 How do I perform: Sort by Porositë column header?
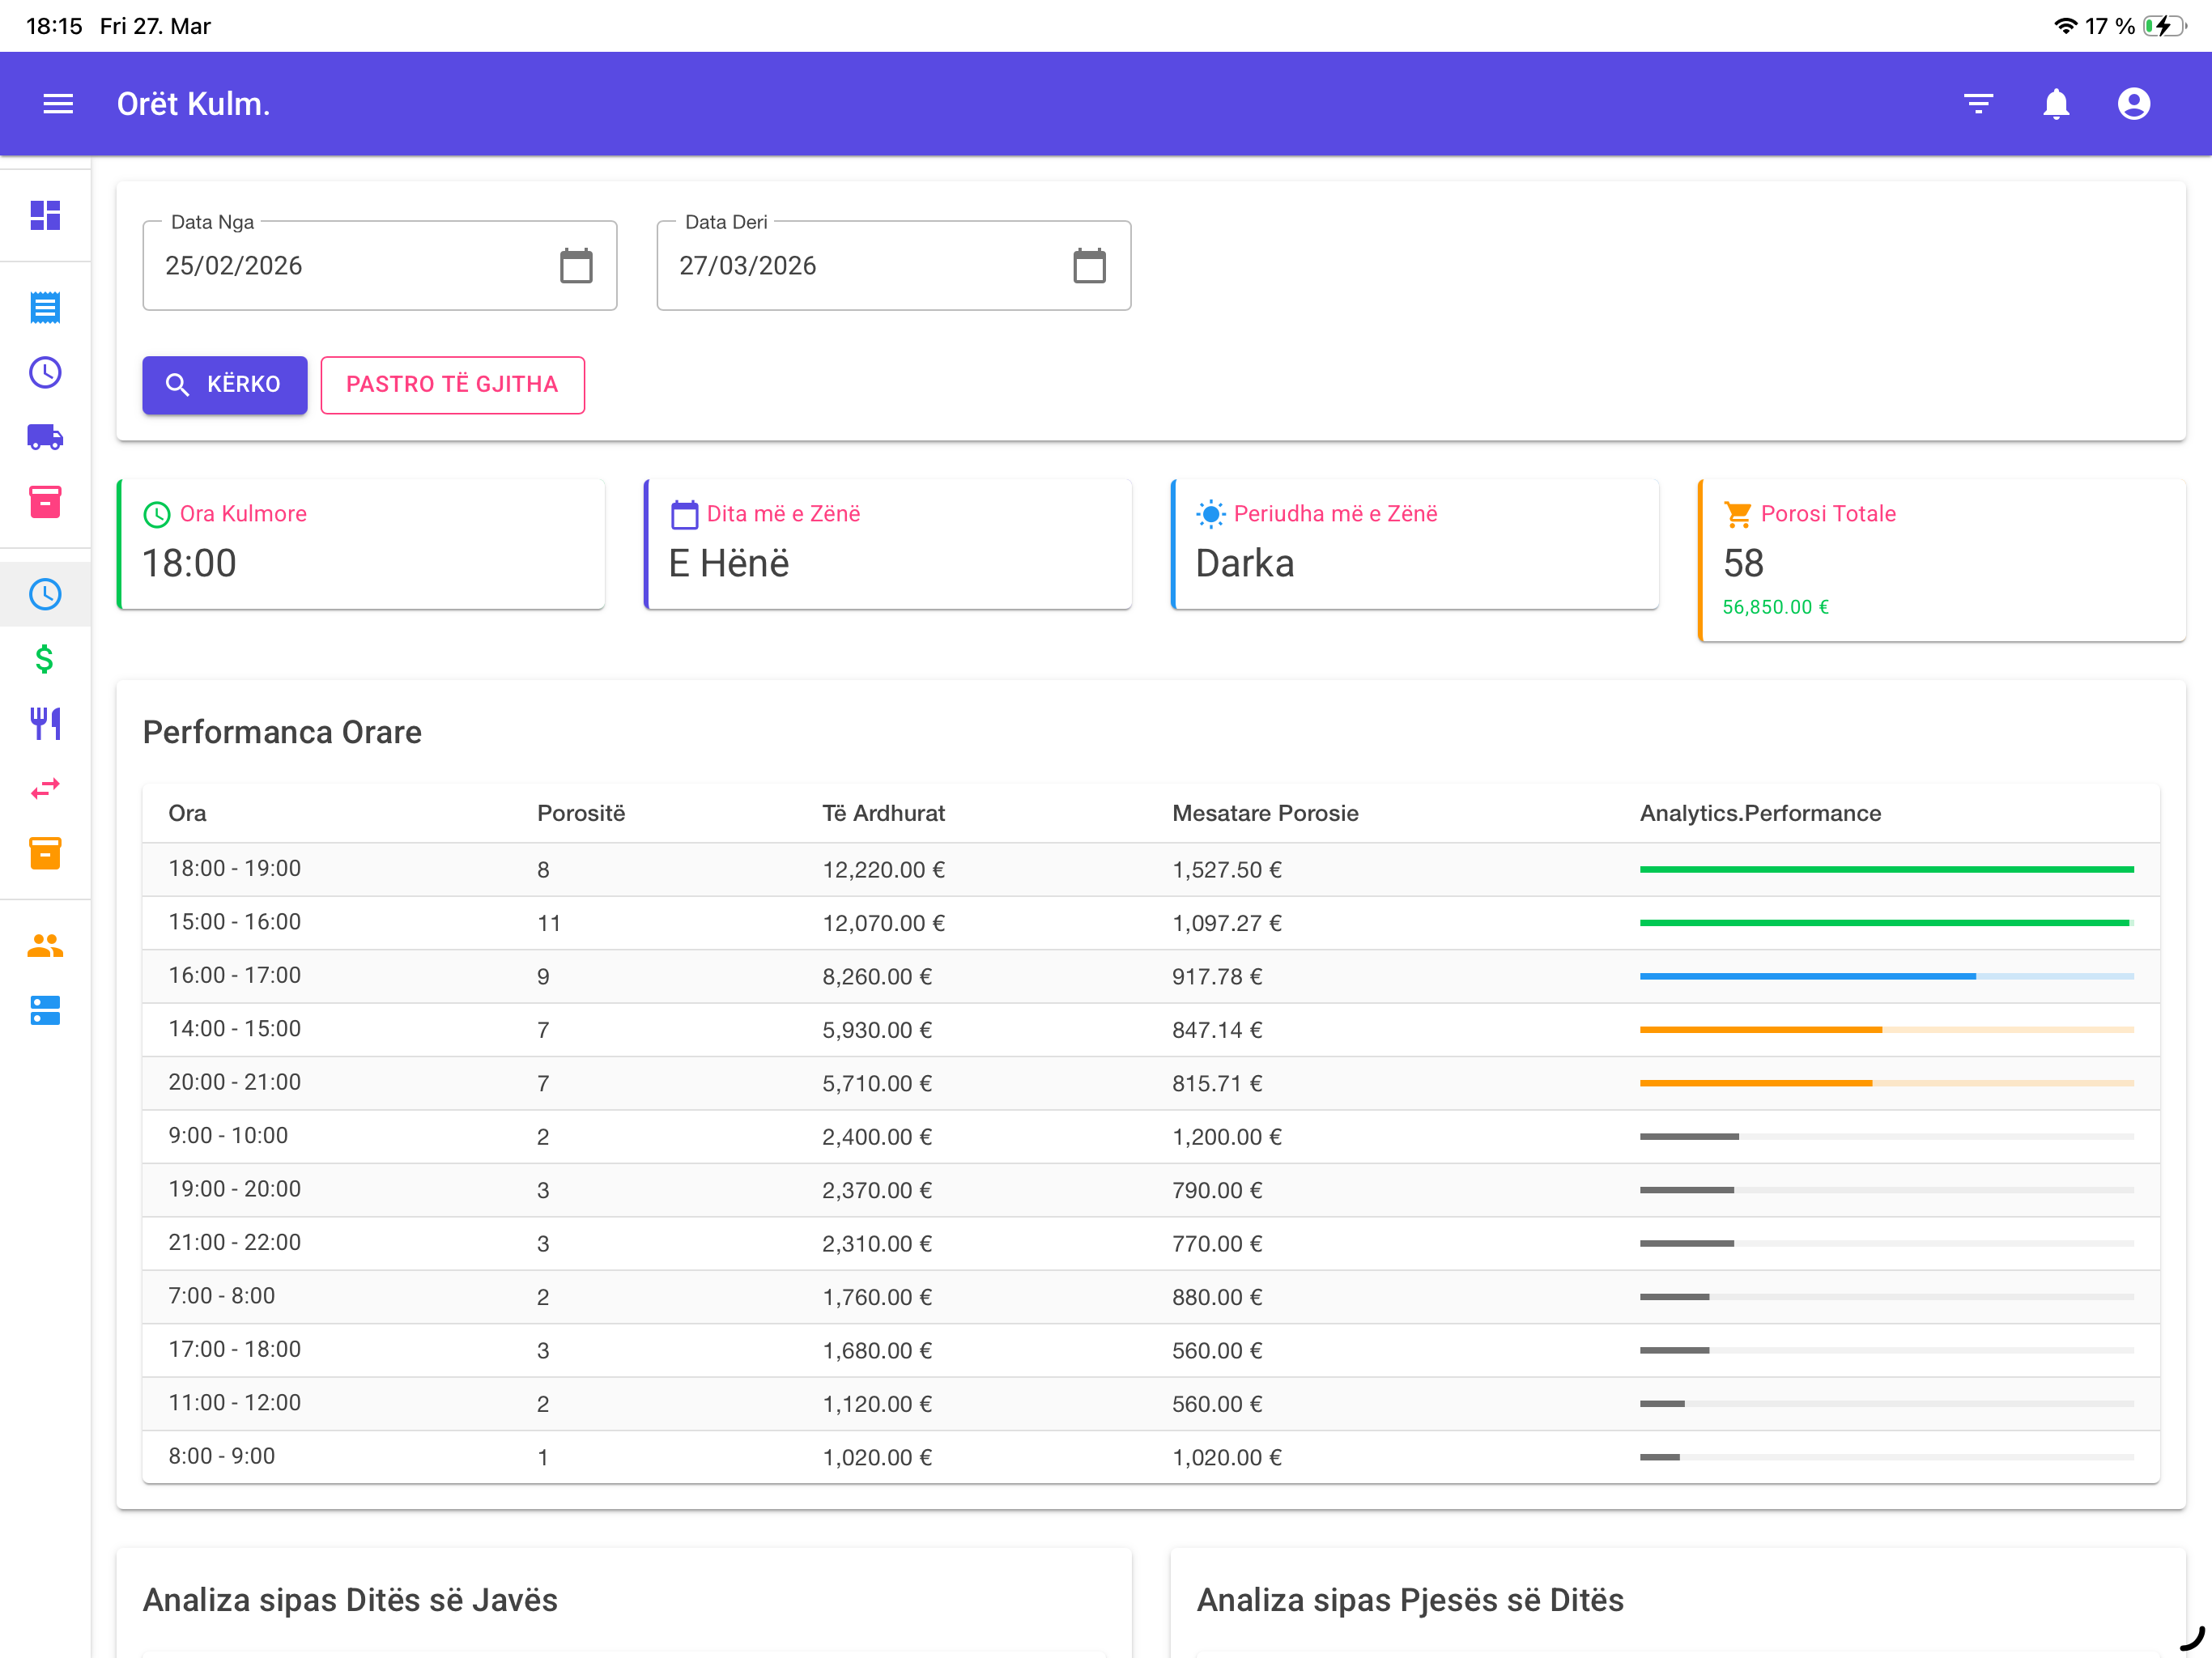[x=581, y=813]
